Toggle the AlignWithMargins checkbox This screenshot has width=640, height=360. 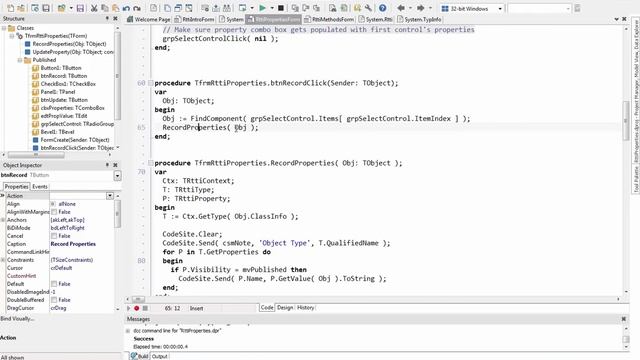[54, 212]
